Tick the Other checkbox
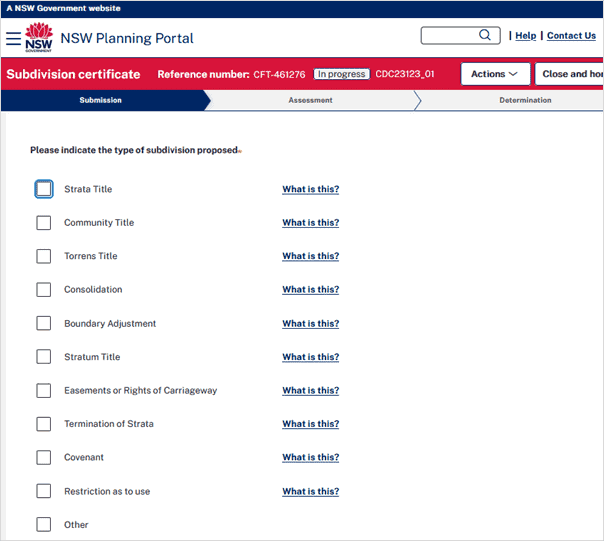The image size is (604, 541). point(43,525)
